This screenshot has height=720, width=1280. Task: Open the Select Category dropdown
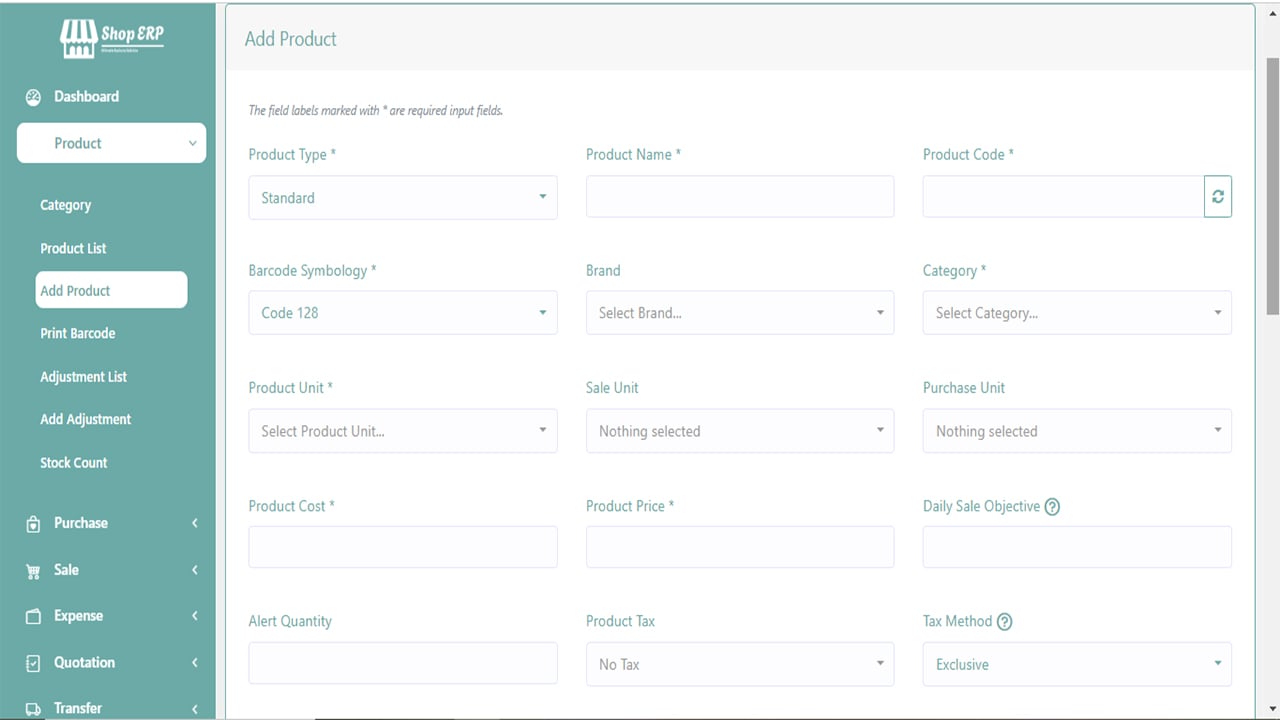[1076, 313]
